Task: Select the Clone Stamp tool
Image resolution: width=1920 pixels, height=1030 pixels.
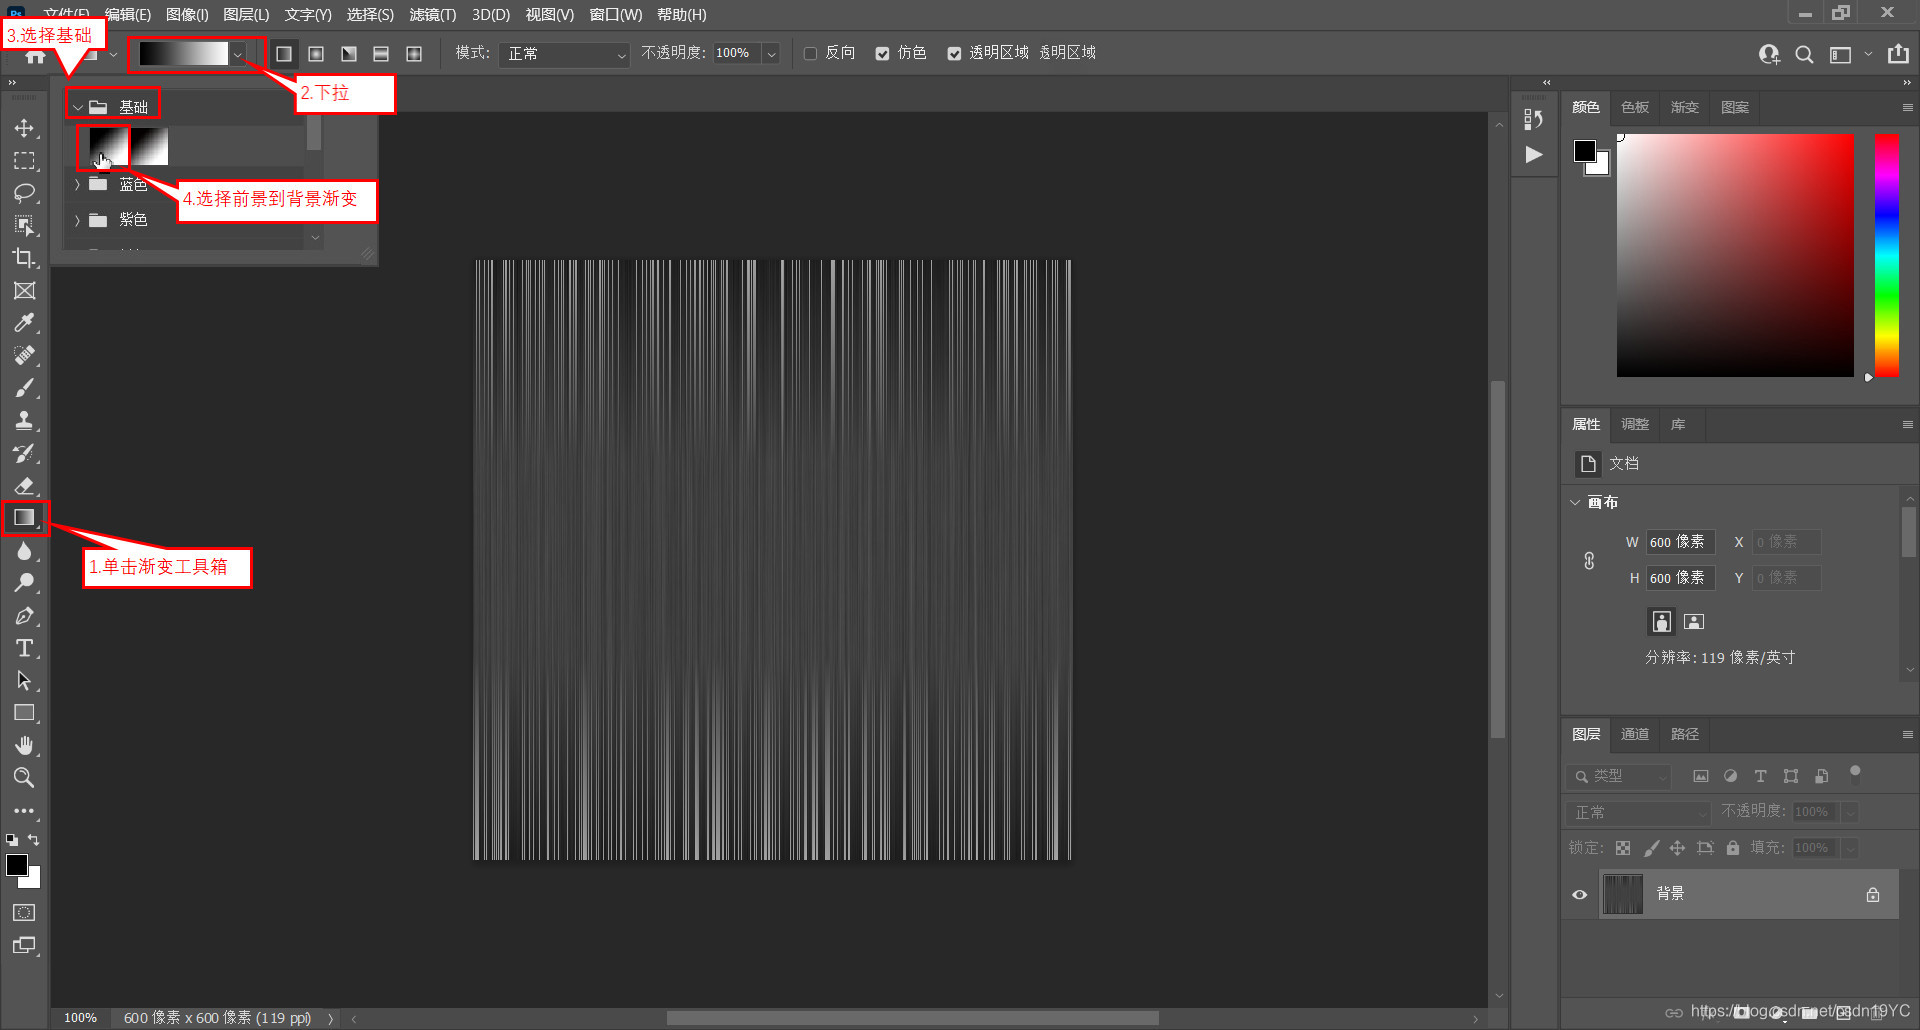Action: tap(24, 420)
